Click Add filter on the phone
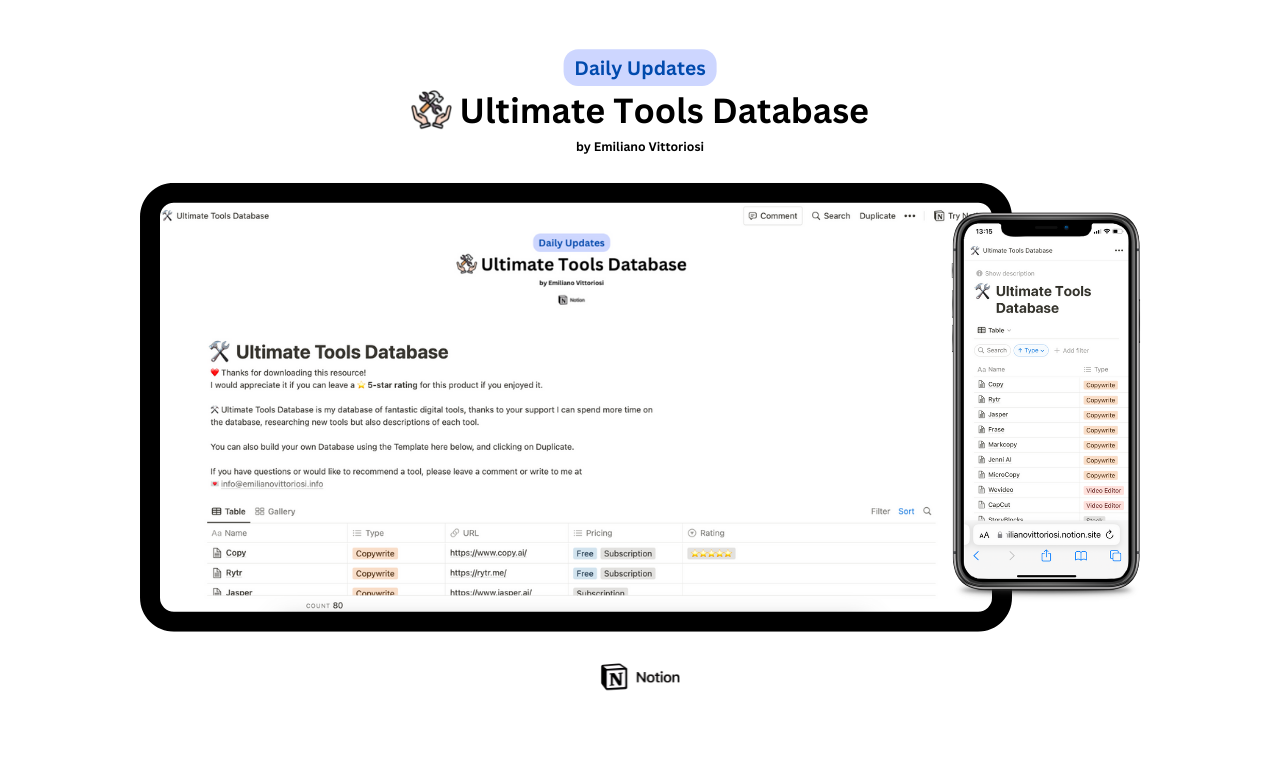 click(x=1071, y=350)
